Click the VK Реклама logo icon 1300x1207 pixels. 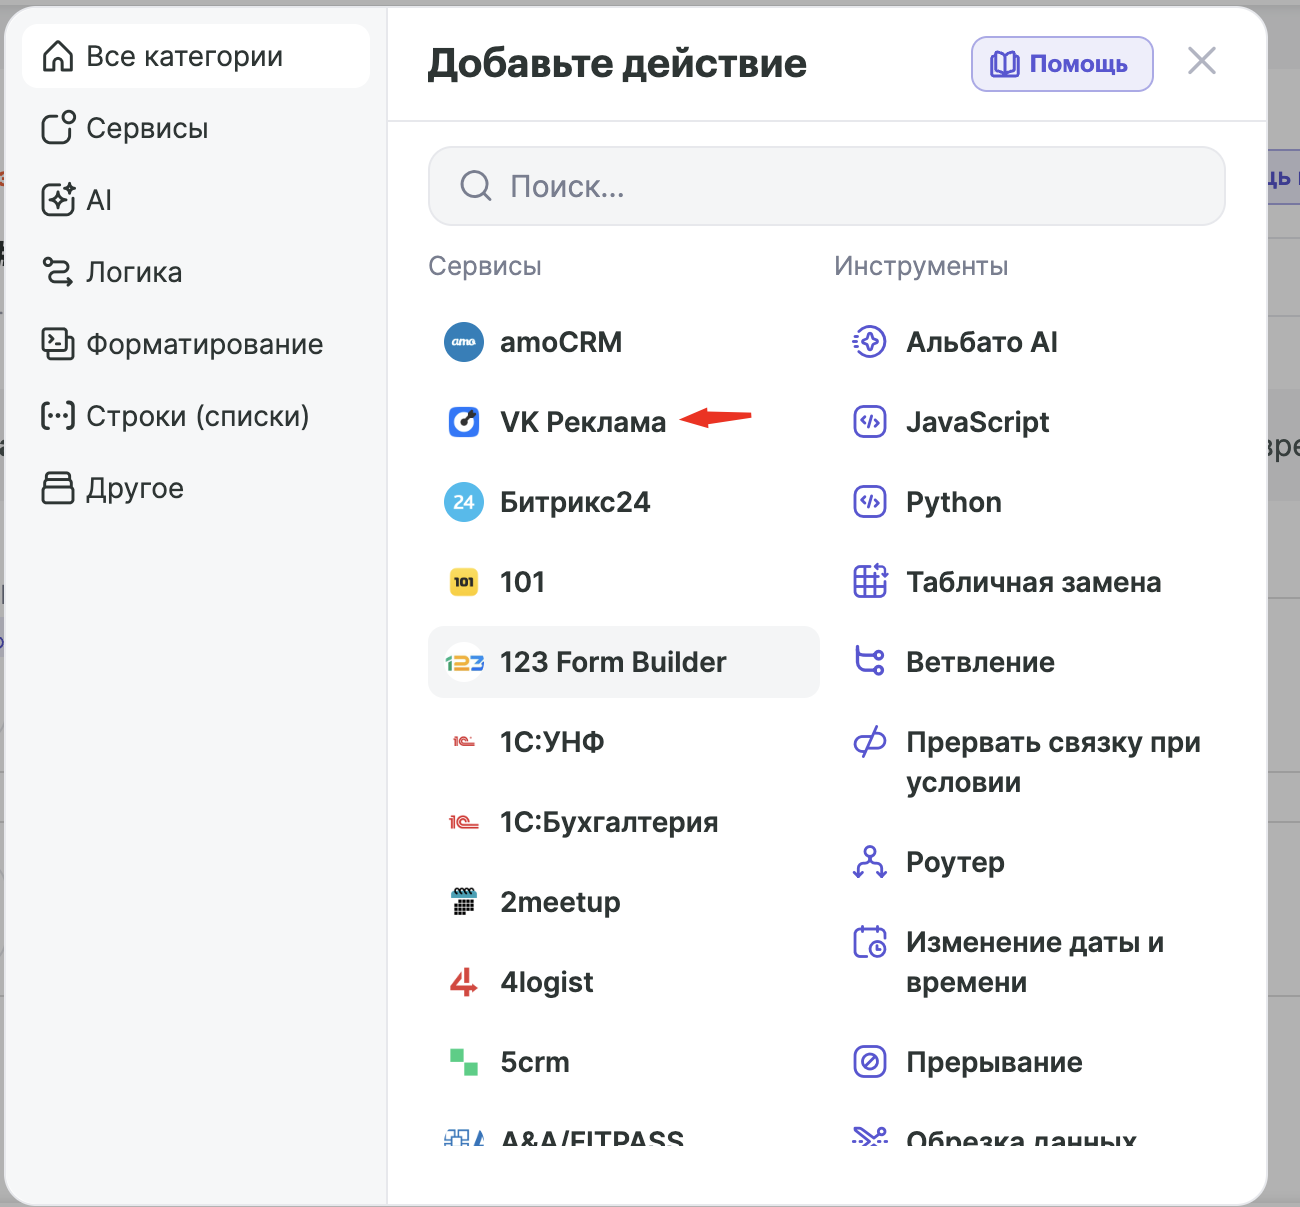point(464,422)
